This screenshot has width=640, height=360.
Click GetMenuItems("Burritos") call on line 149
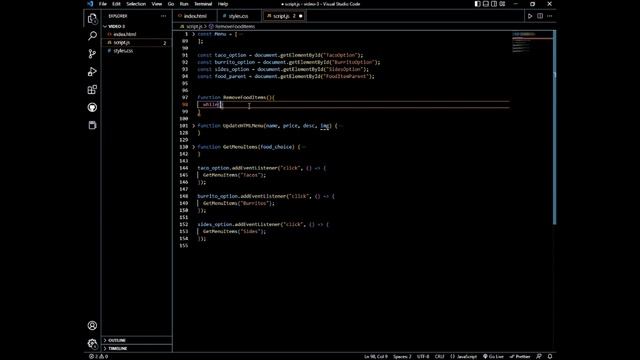click(239, 203)
